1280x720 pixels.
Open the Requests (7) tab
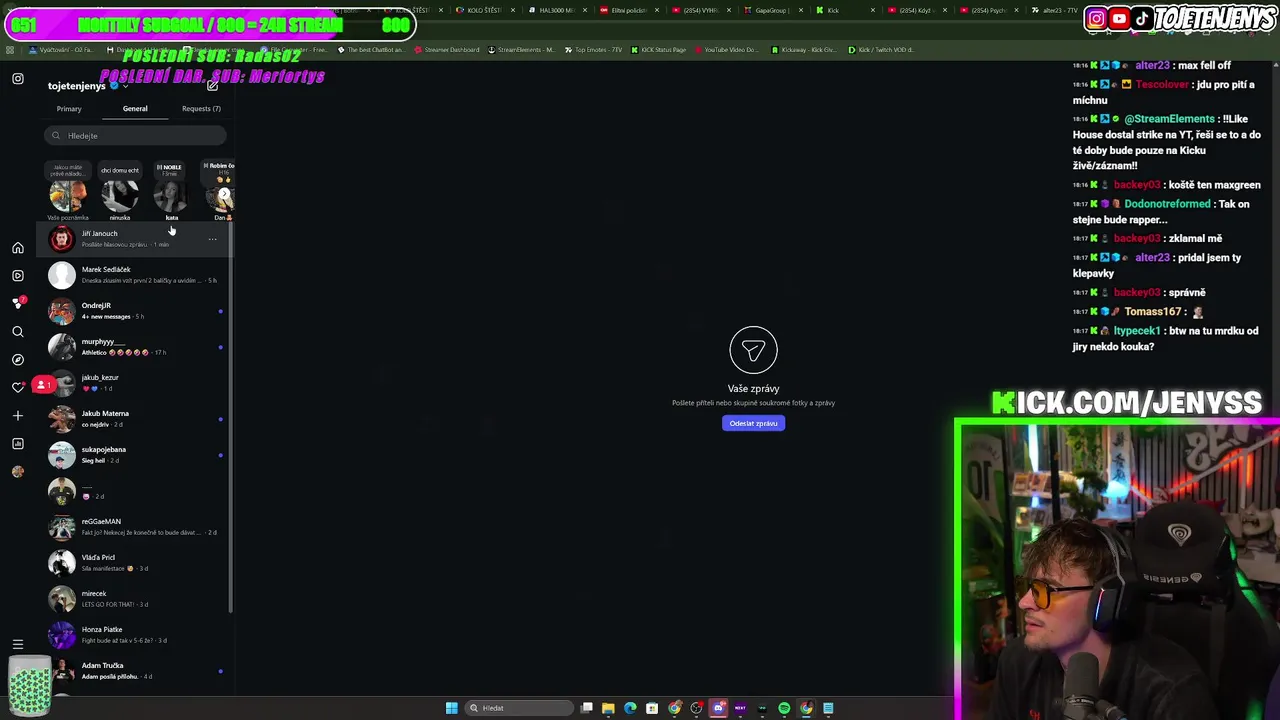tap(201, 108)
